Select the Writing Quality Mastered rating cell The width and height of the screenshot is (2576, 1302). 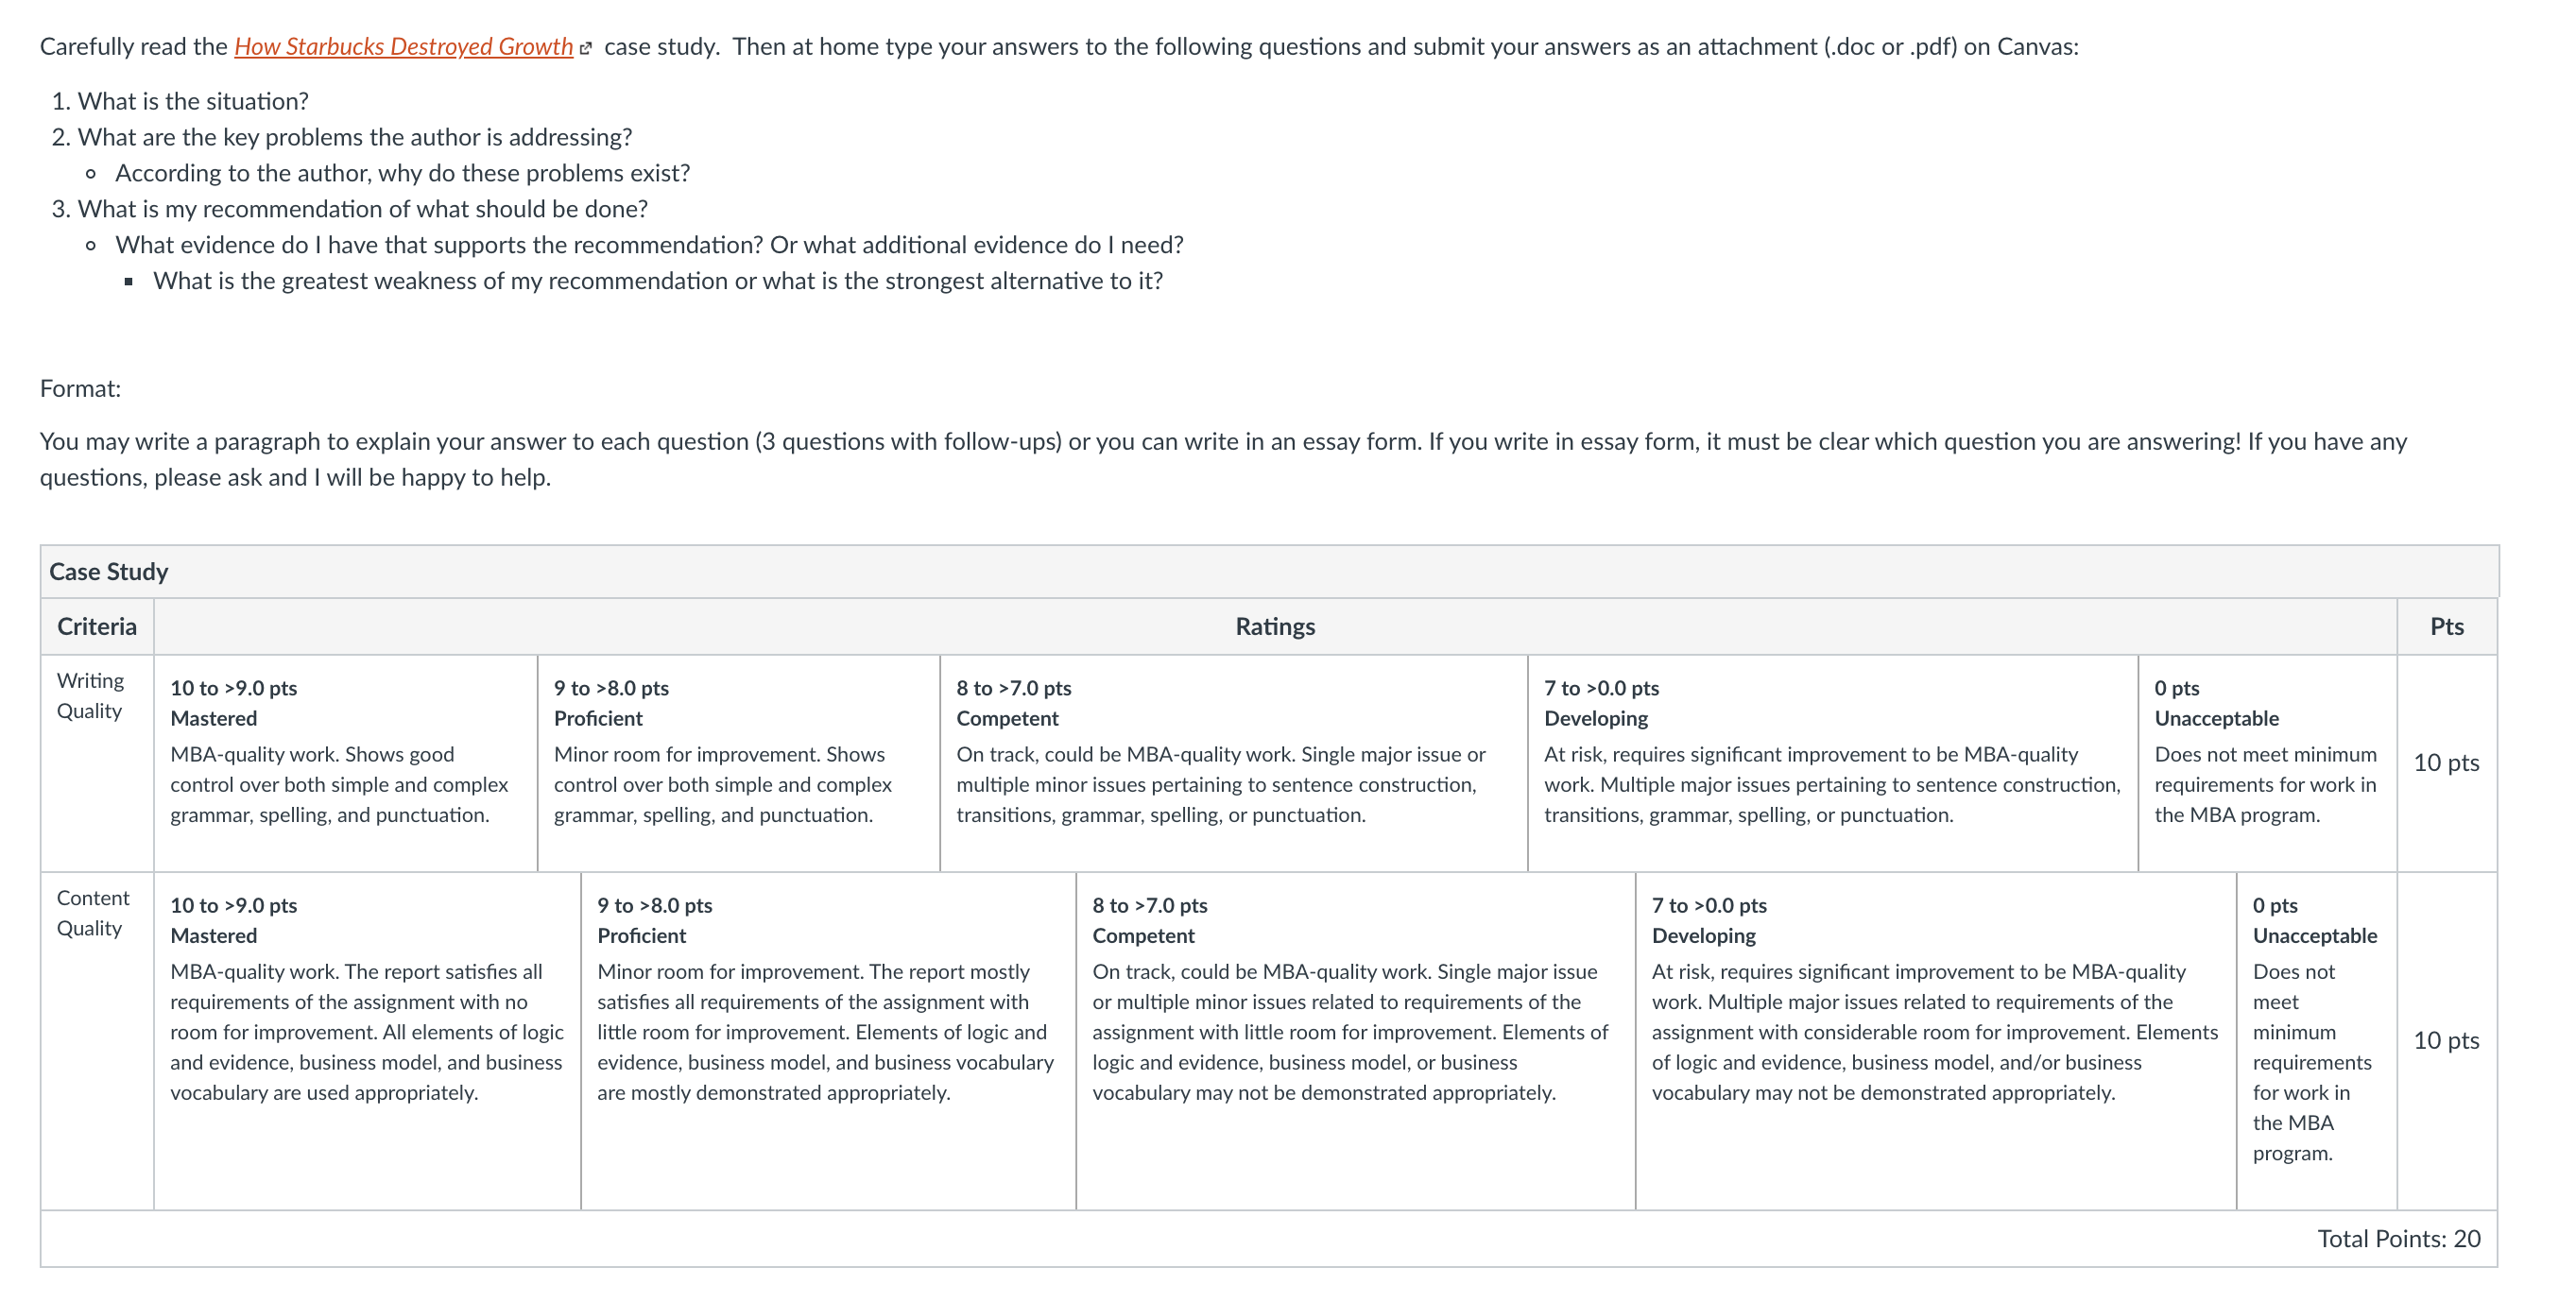346,763
